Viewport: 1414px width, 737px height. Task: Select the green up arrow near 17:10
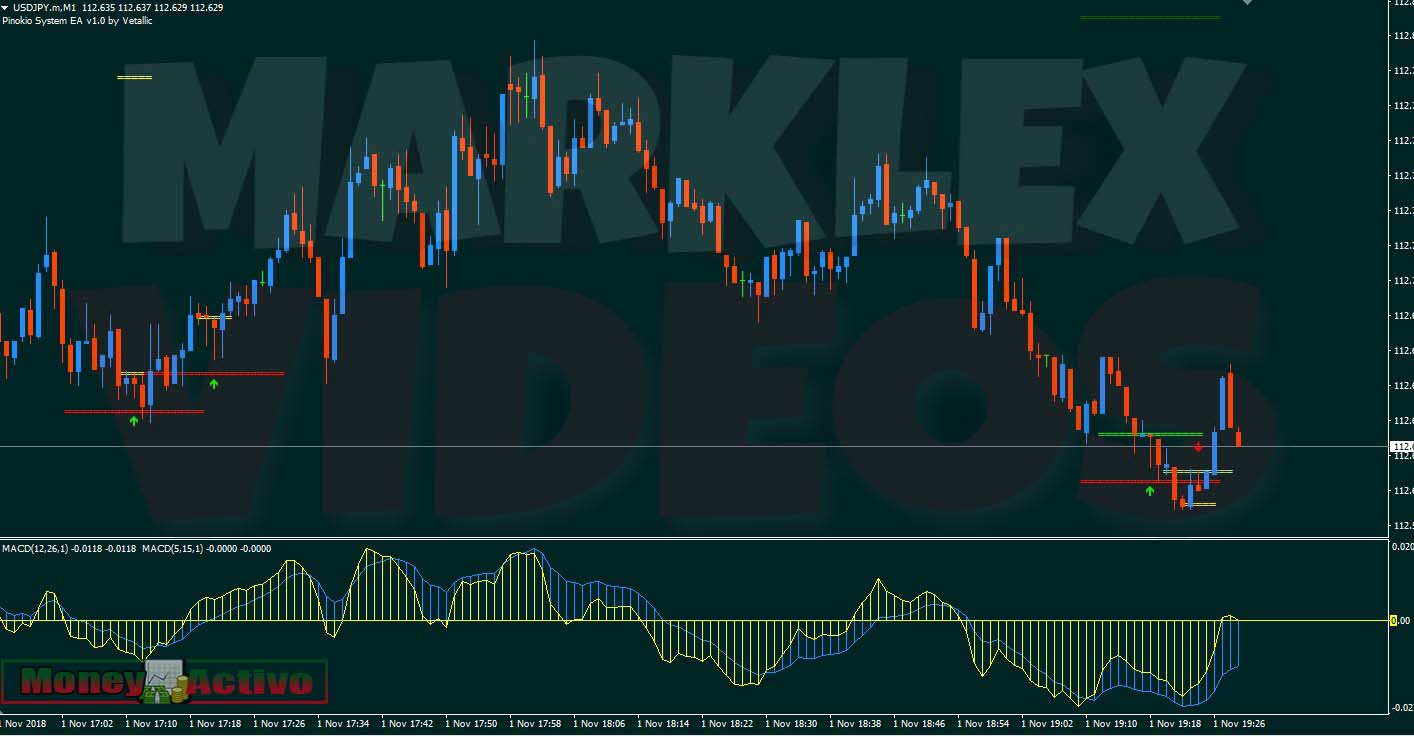tap(134, 421)
